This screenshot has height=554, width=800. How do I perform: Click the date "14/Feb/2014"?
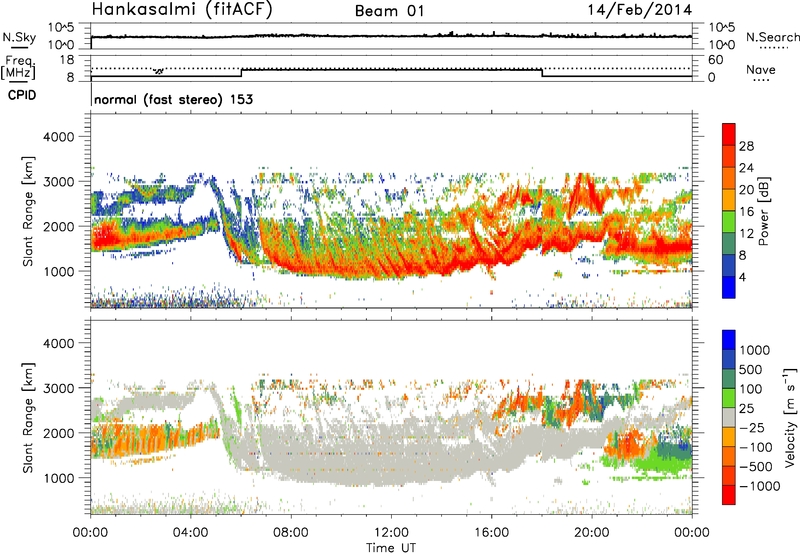point(640,10)
